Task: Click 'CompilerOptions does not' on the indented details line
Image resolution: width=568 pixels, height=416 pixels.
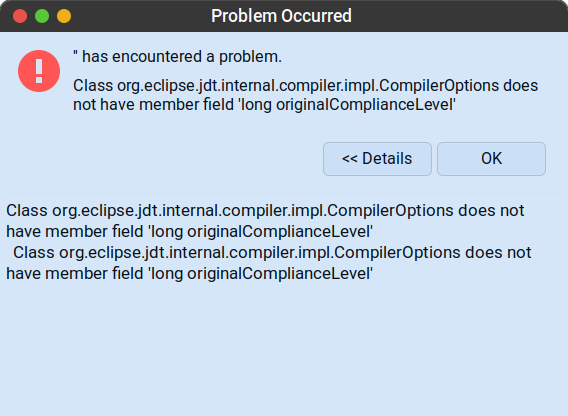Action: [432, 253]
